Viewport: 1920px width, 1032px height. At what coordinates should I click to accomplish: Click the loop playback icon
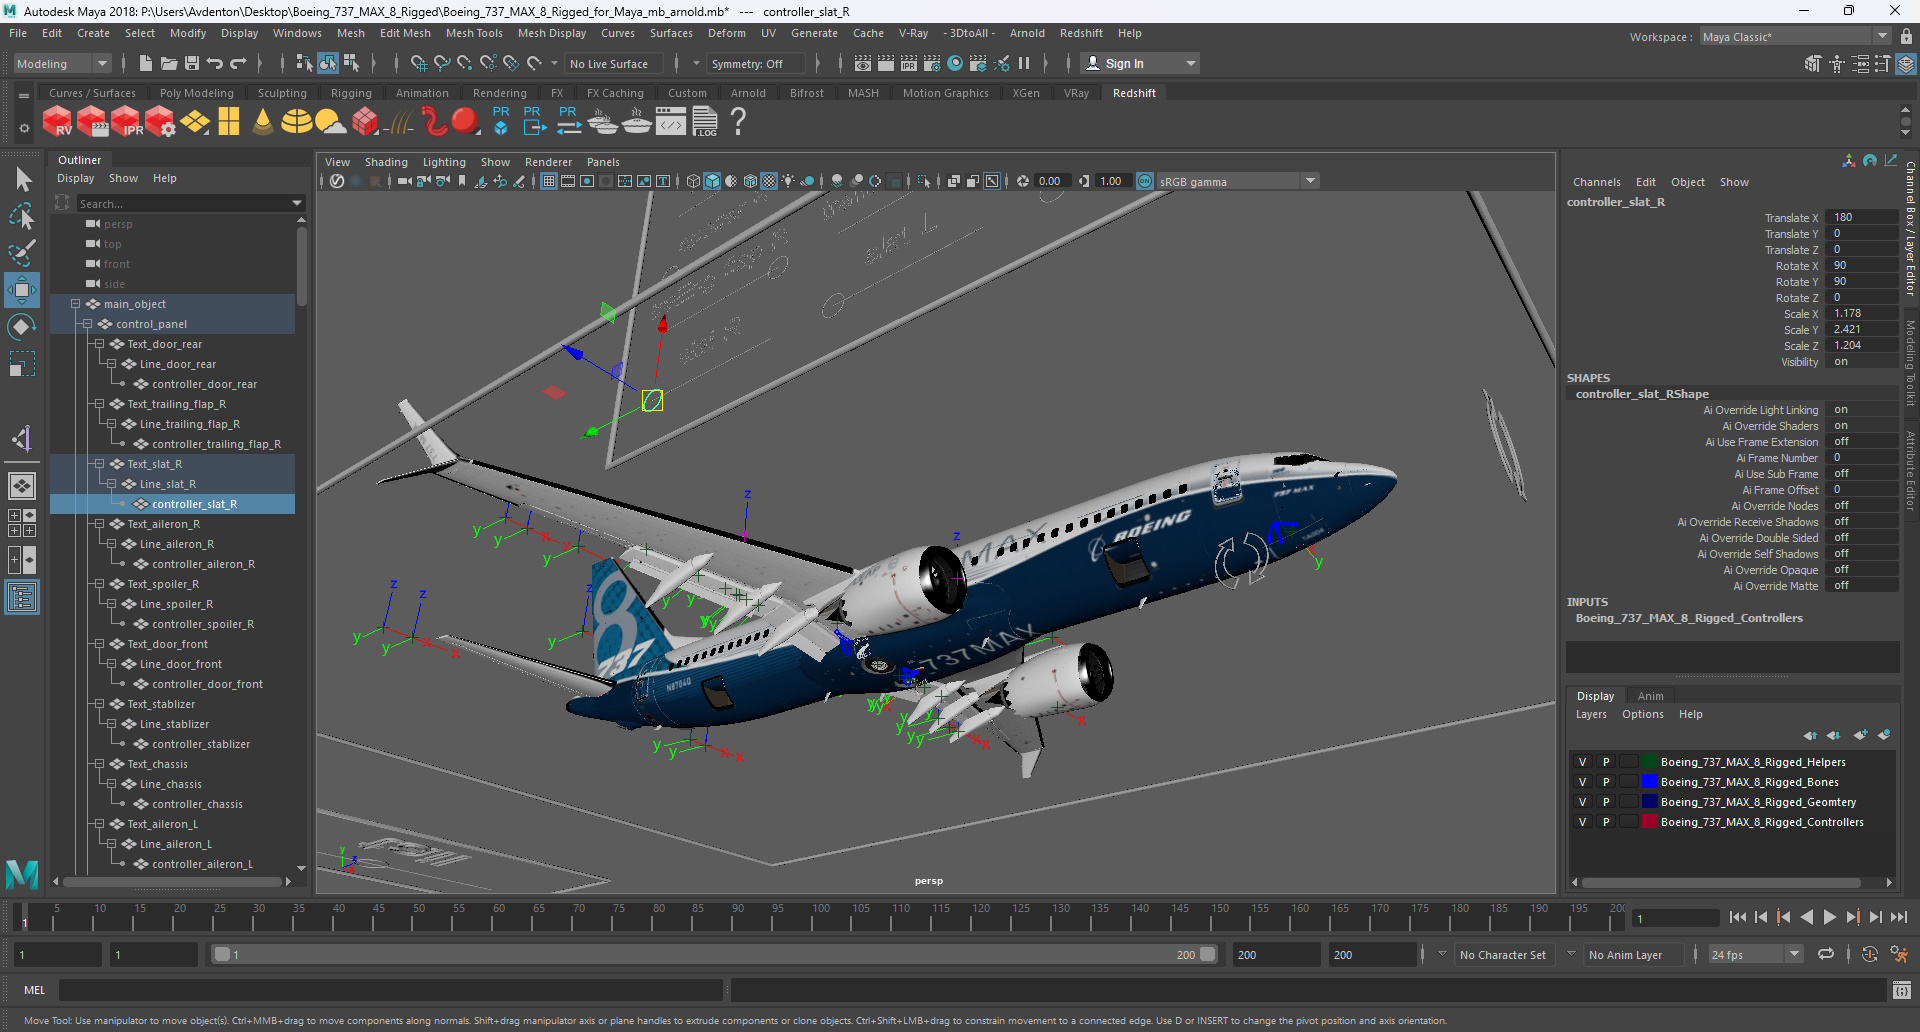pos(1826,954)
